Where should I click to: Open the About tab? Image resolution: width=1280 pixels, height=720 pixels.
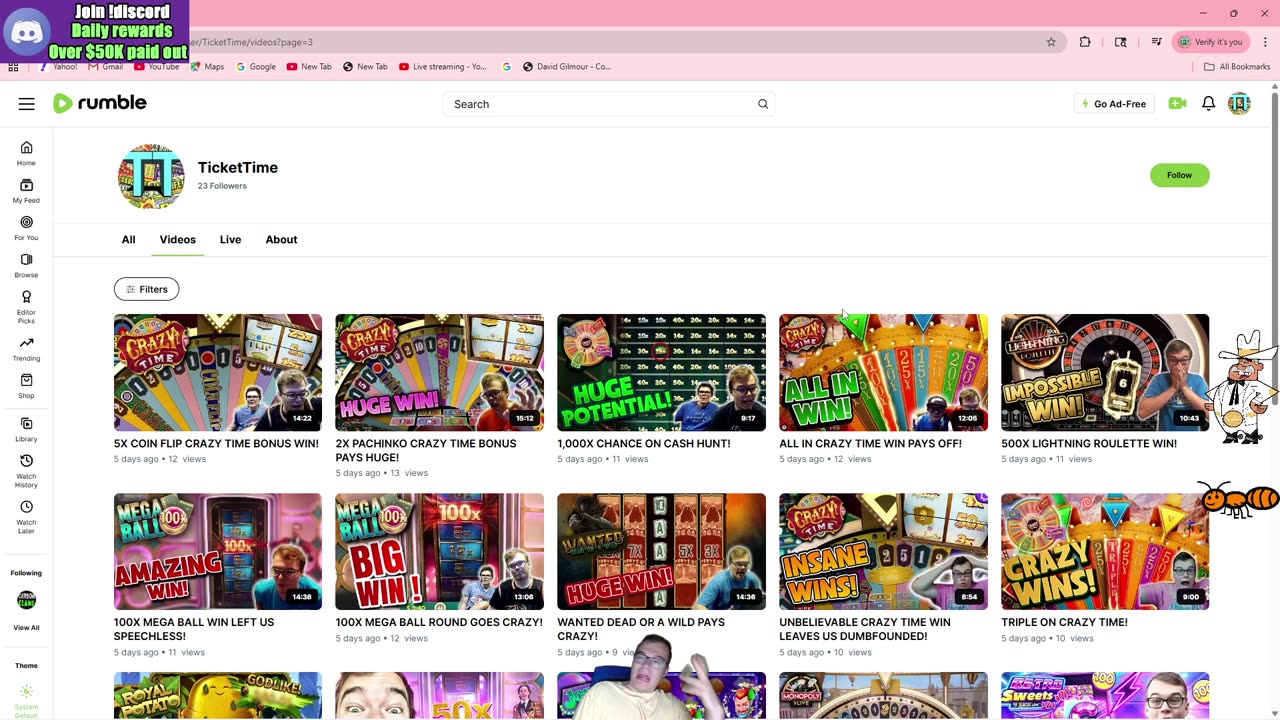[281, 240]
